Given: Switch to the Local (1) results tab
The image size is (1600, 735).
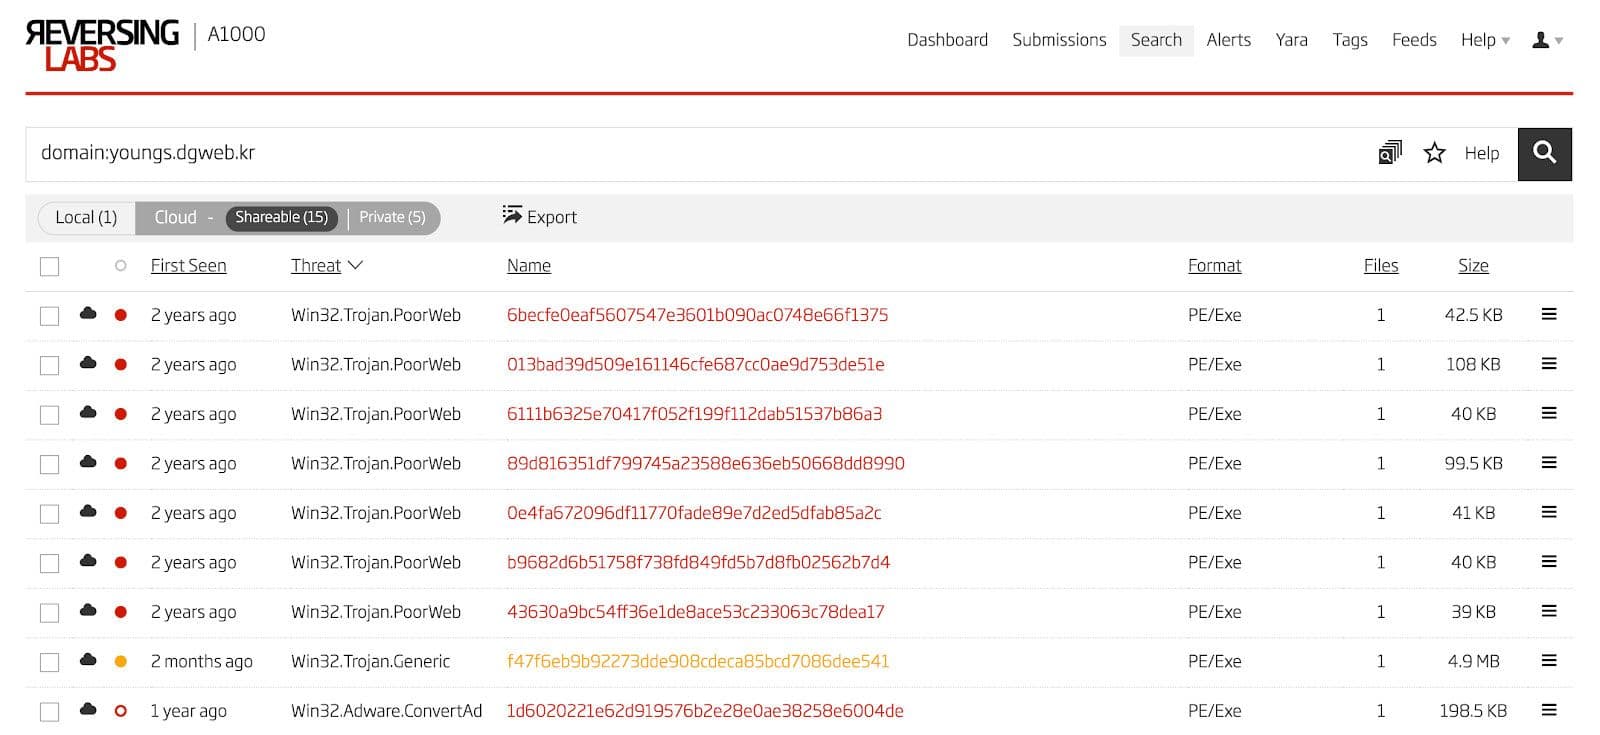Looking at the screenshot, I should 86,217.
